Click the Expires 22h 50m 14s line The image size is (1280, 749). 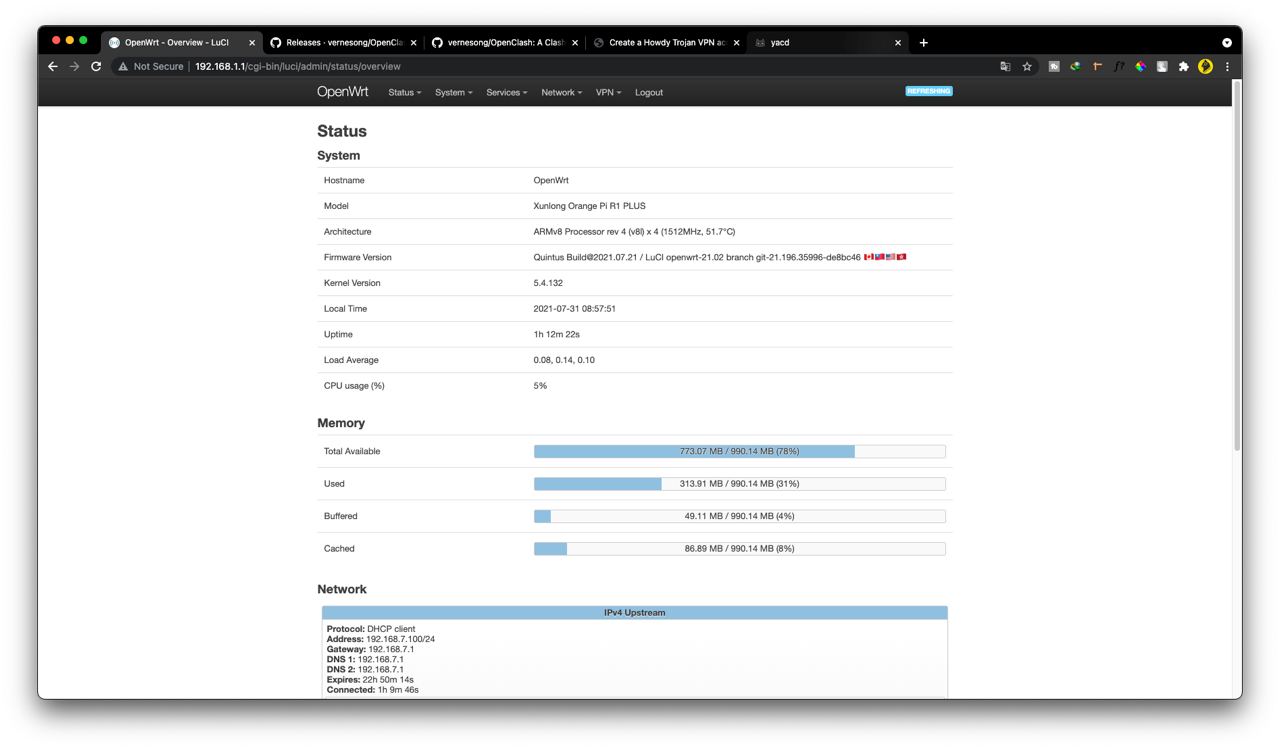click(370, 679)
